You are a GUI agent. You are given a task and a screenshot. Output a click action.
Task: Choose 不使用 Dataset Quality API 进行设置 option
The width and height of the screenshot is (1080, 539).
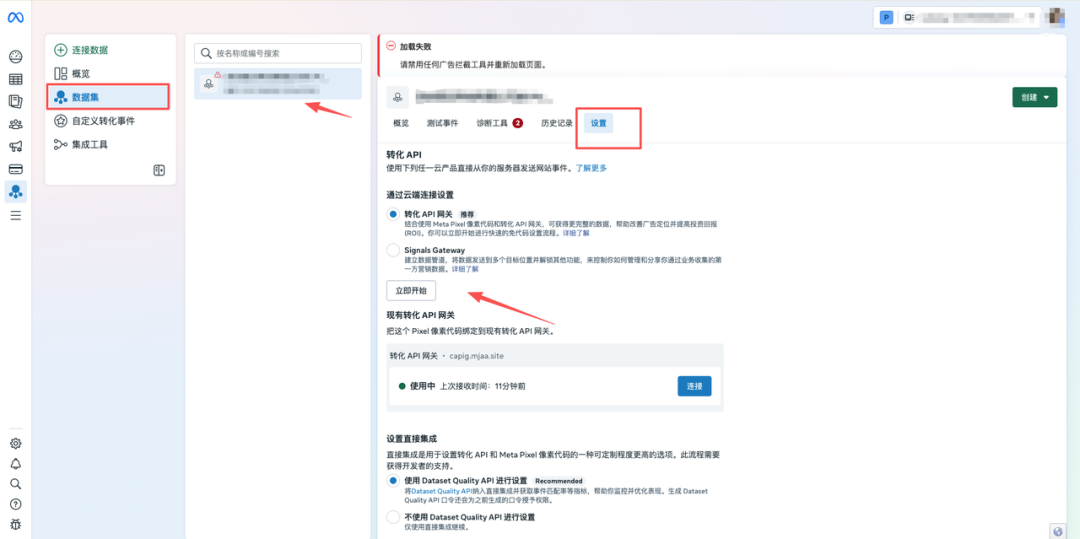[393, 517]
